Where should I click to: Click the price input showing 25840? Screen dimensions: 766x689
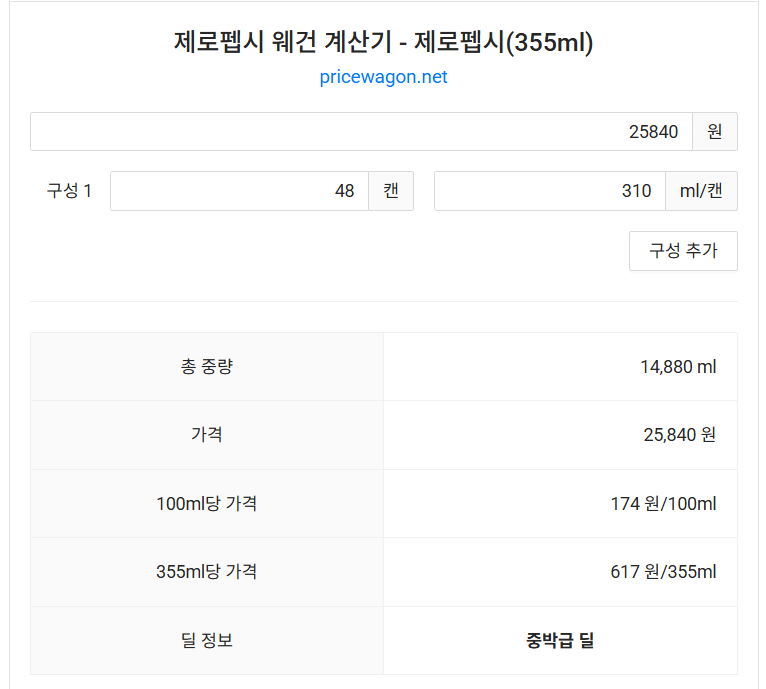tap(362, 131)
